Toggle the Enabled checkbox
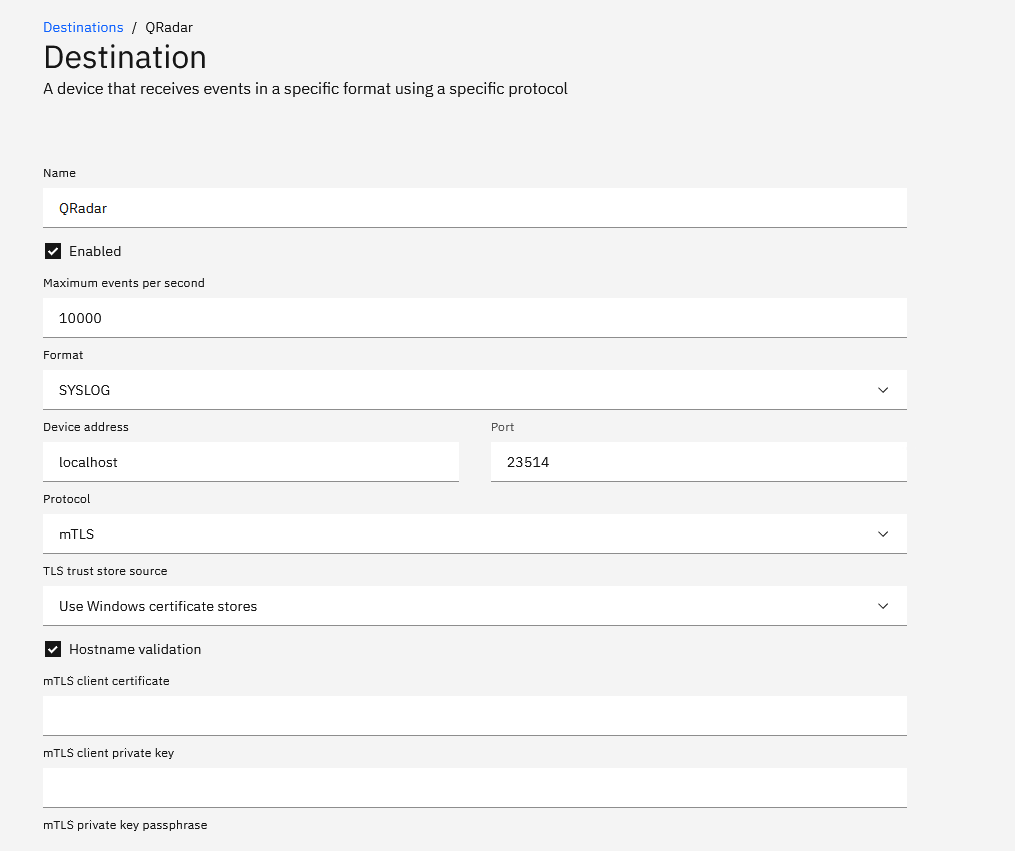The image size is (1015, 851). click(52, 251)
